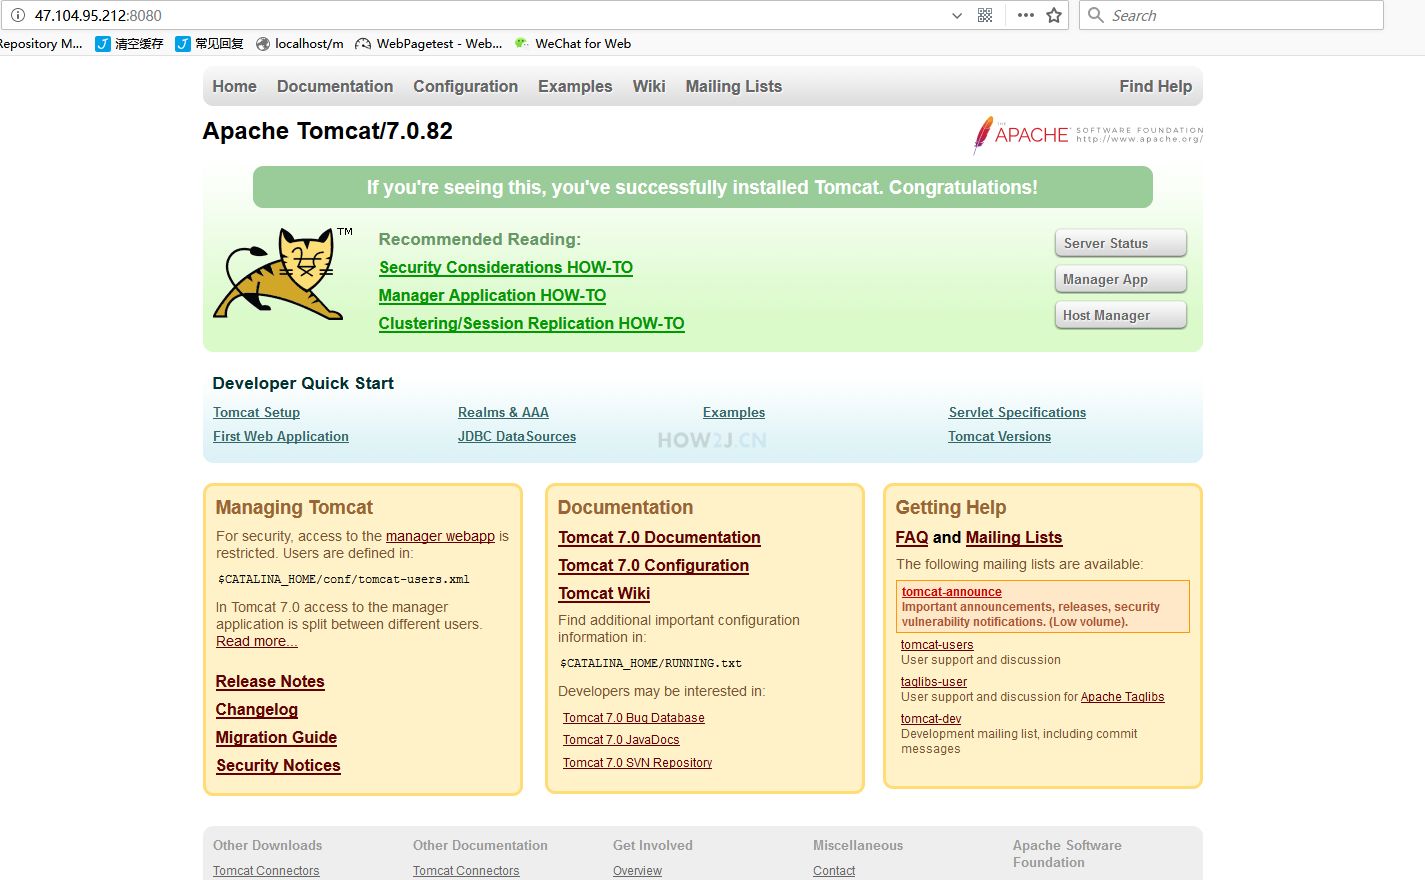Open the taglibs-user mailing list link
The height and width of the screenshot is (880, 1425).
[x=934, y=682]
